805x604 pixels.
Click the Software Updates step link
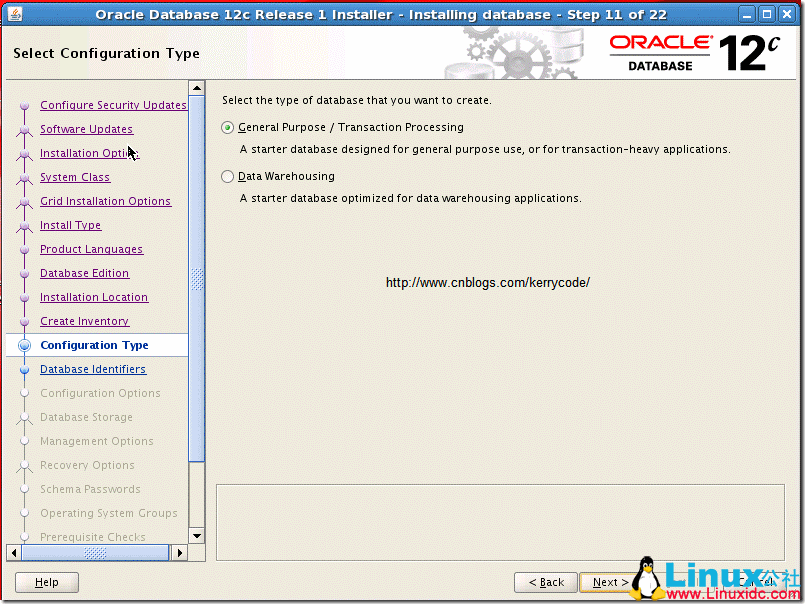[86, 129]
